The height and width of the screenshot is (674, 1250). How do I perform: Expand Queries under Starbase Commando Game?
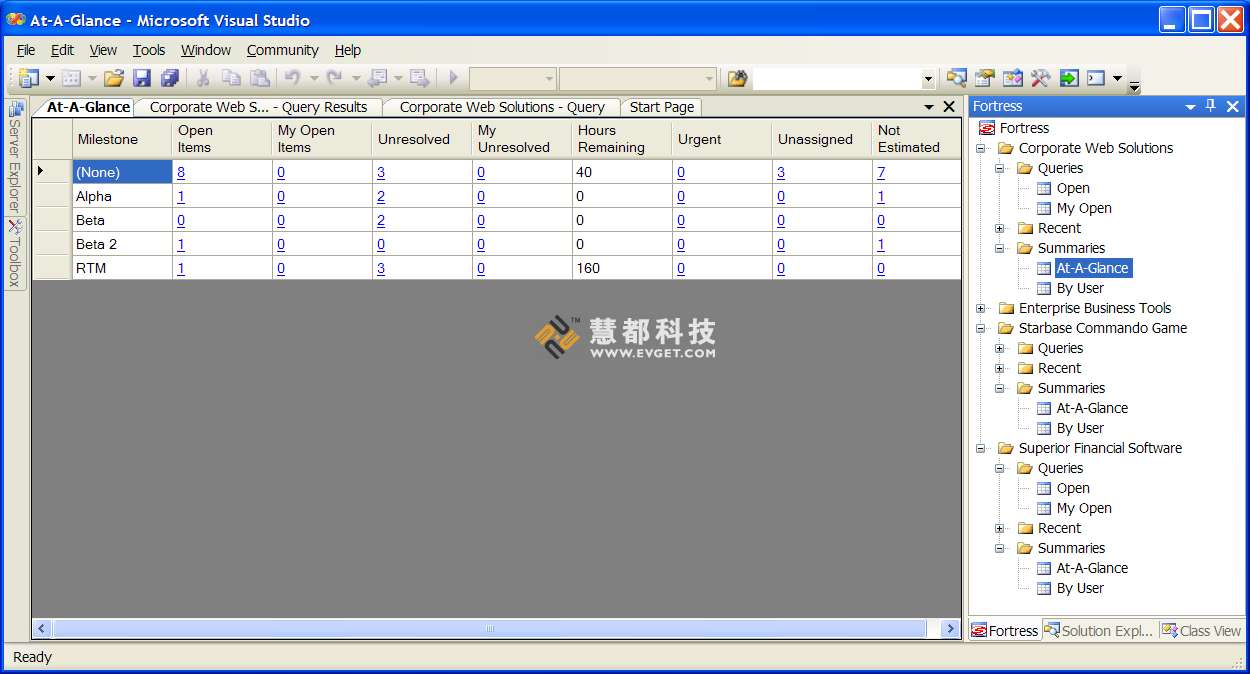click(x=1000, y=348)
